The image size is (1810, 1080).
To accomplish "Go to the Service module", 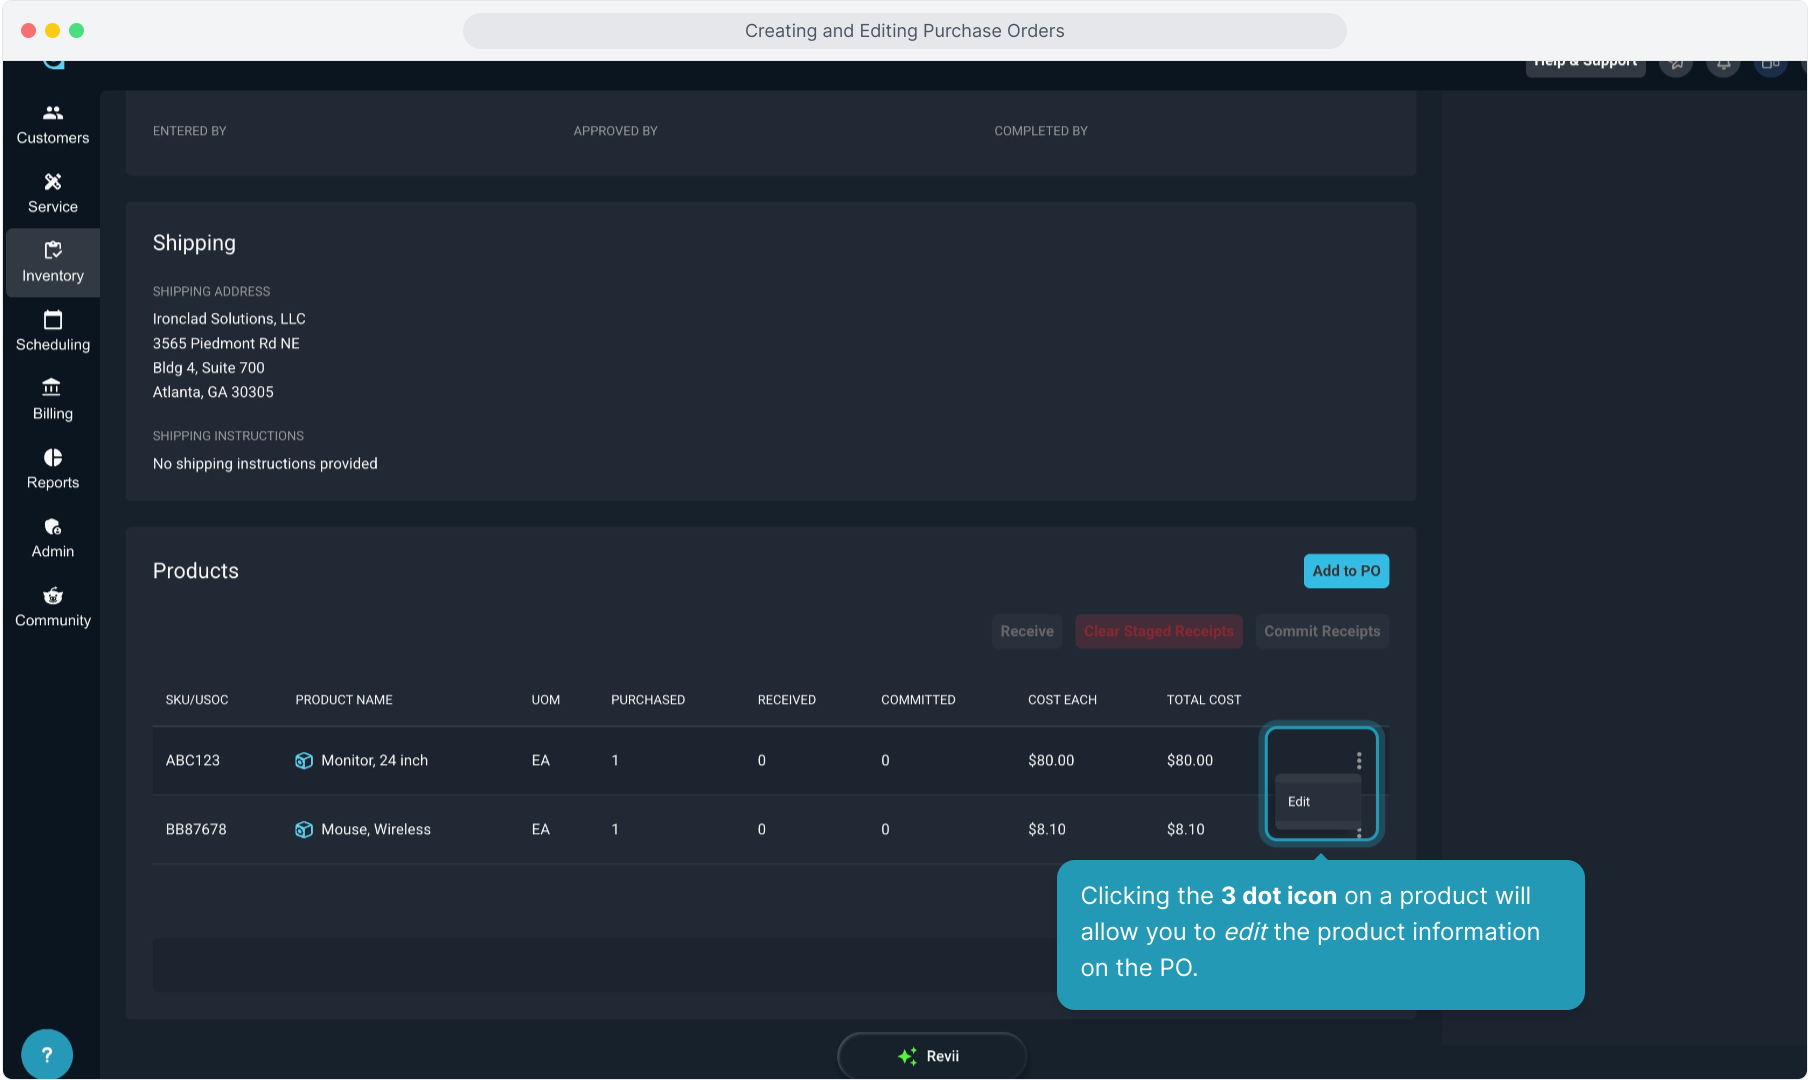I will [52, 193].
